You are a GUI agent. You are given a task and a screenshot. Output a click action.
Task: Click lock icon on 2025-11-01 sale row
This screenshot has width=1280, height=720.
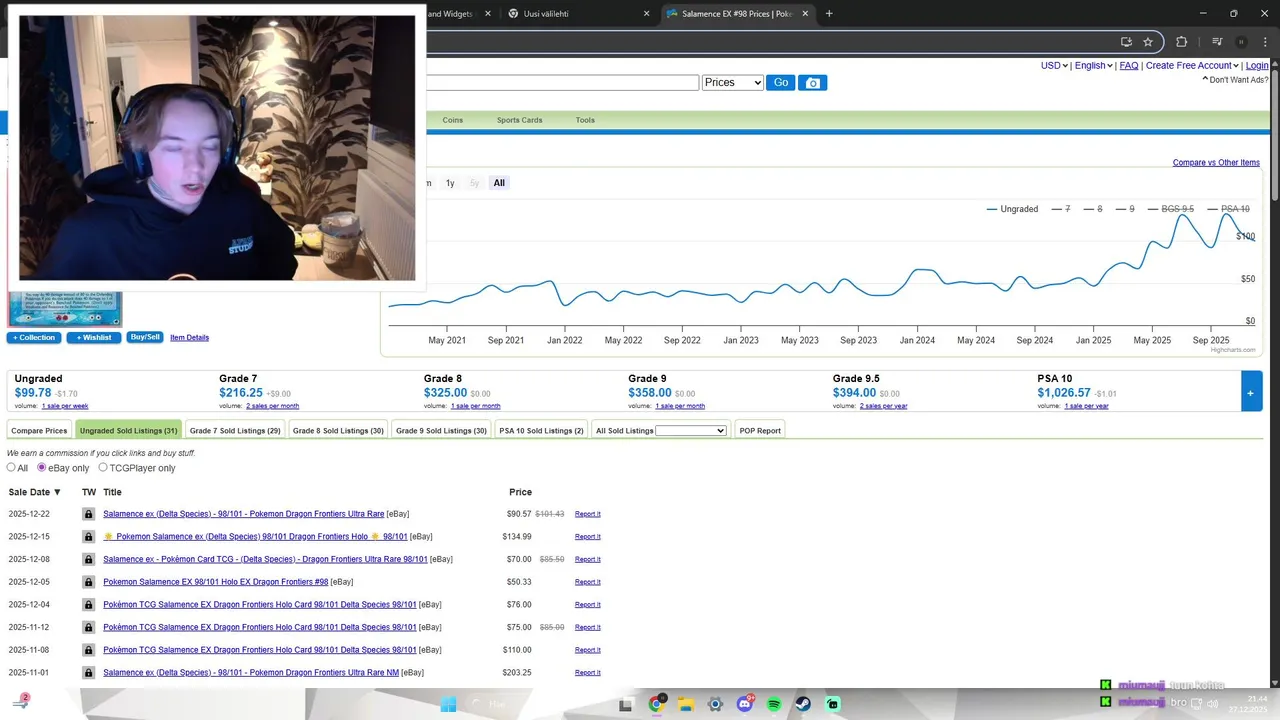click(88, 673)
